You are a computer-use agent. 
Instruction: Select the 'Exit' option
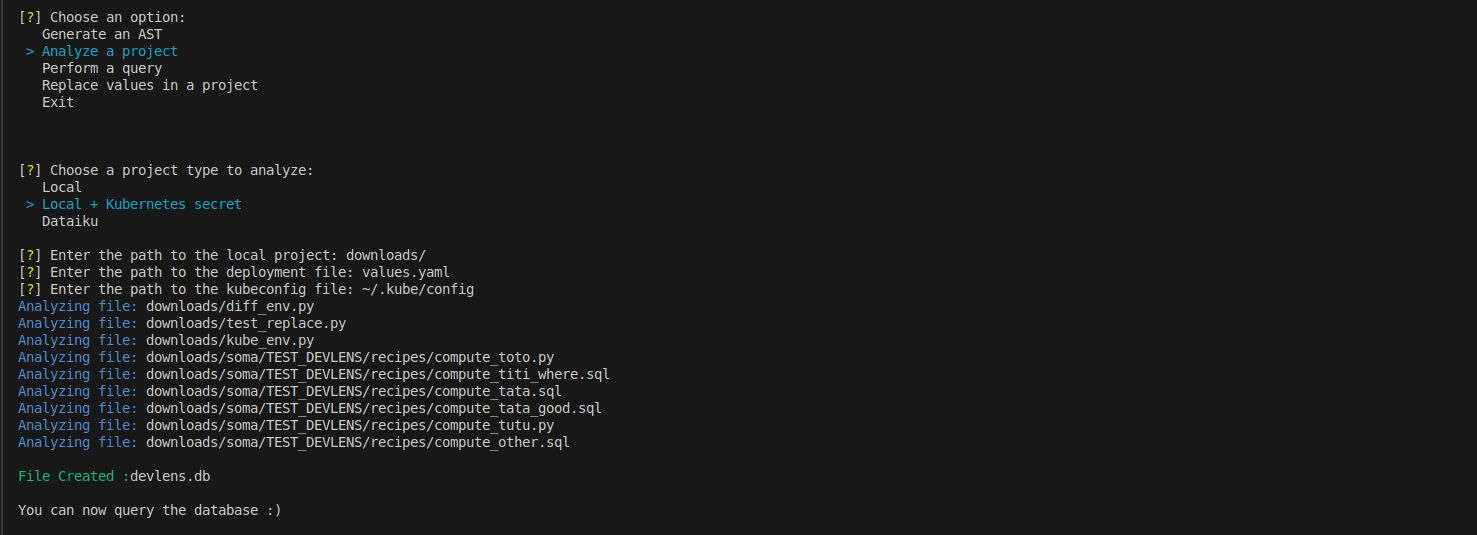[58, 102]
